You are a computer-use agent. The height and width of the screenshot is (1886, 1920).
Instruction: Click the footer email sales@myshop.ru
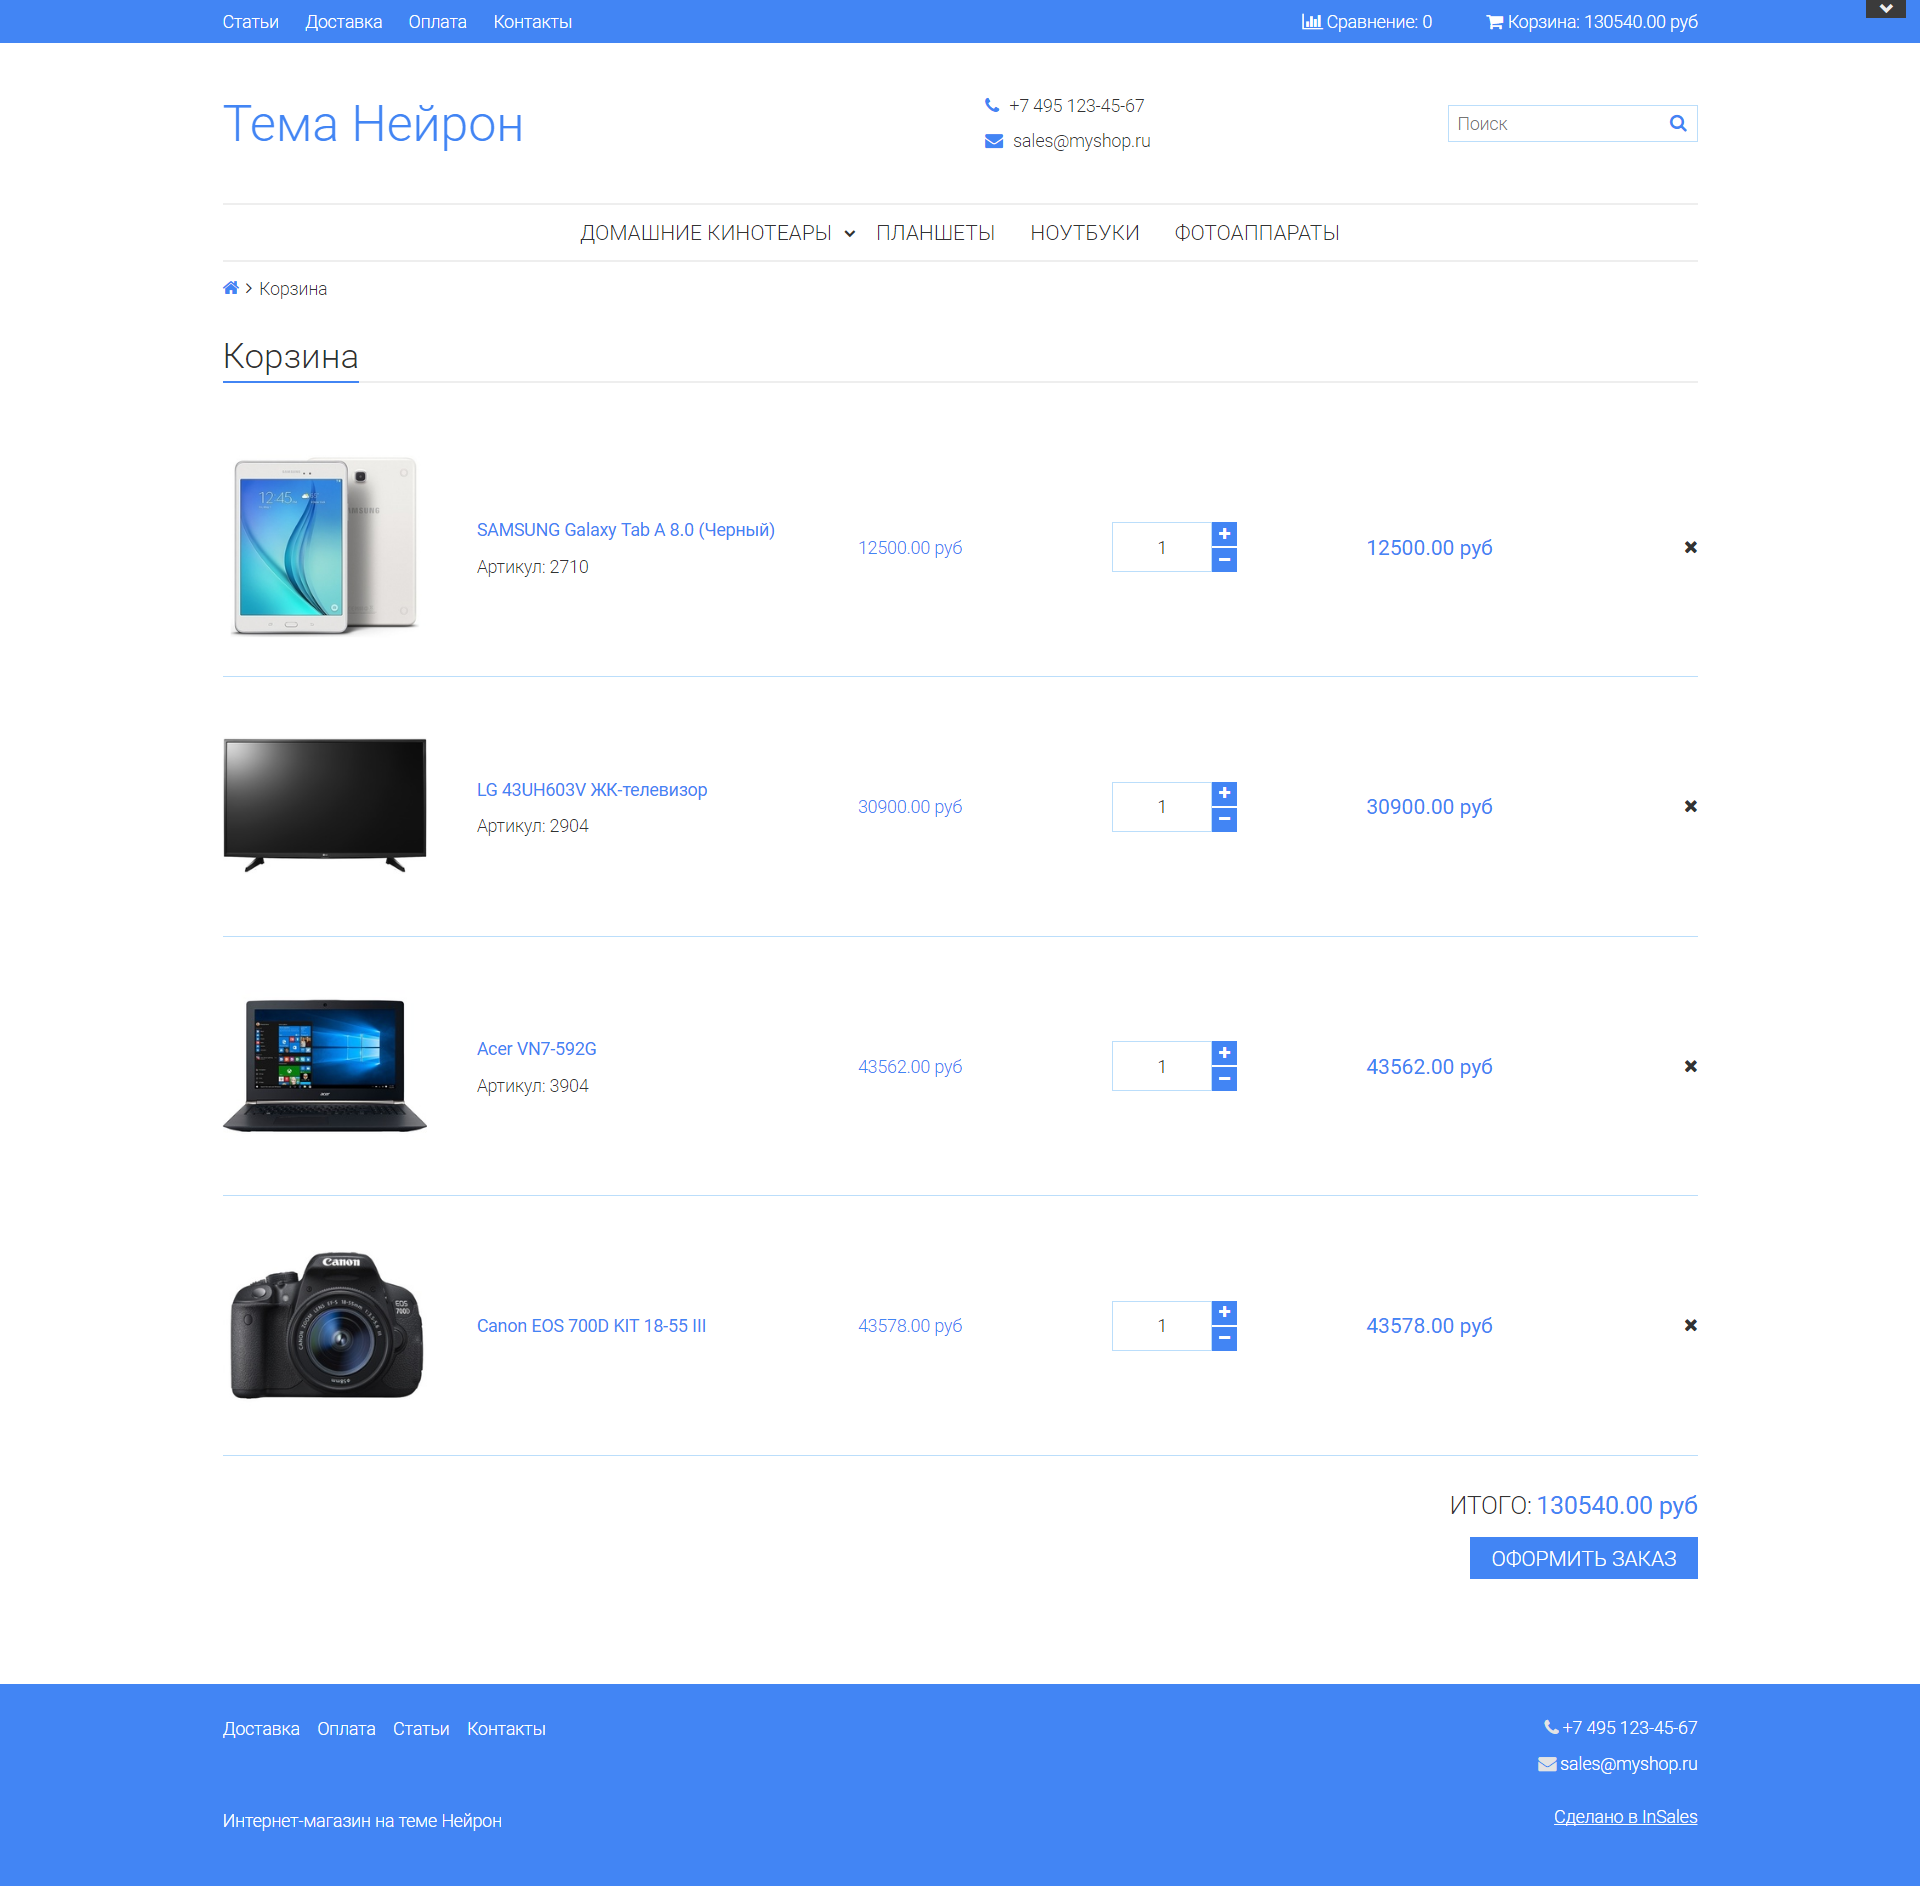[1628, 1764]
